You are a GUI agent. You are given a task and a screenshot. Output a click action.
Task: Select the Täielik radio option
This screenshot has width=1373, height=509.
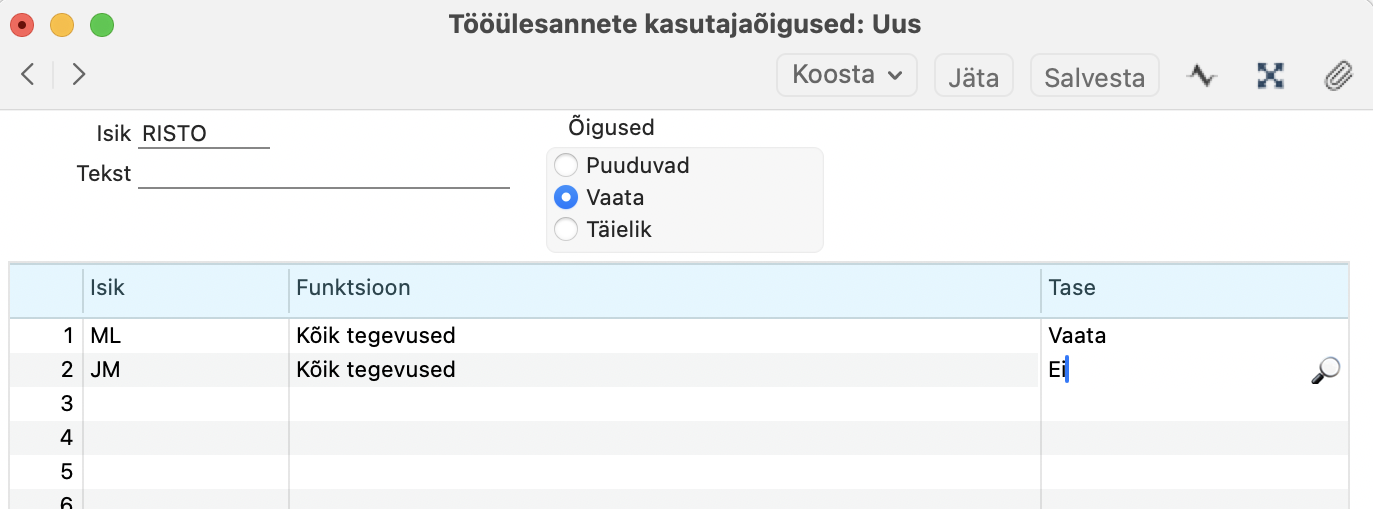tap(566, 229)
